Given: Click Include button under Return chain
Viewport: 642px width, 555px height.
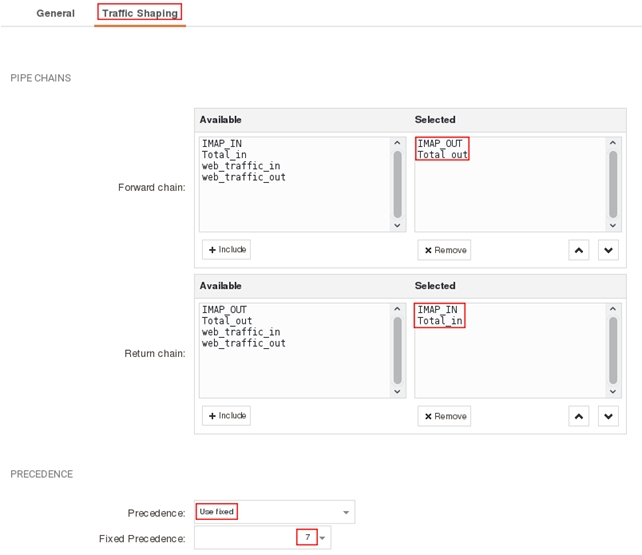Looking at the screenshot, I should point(226,416).
